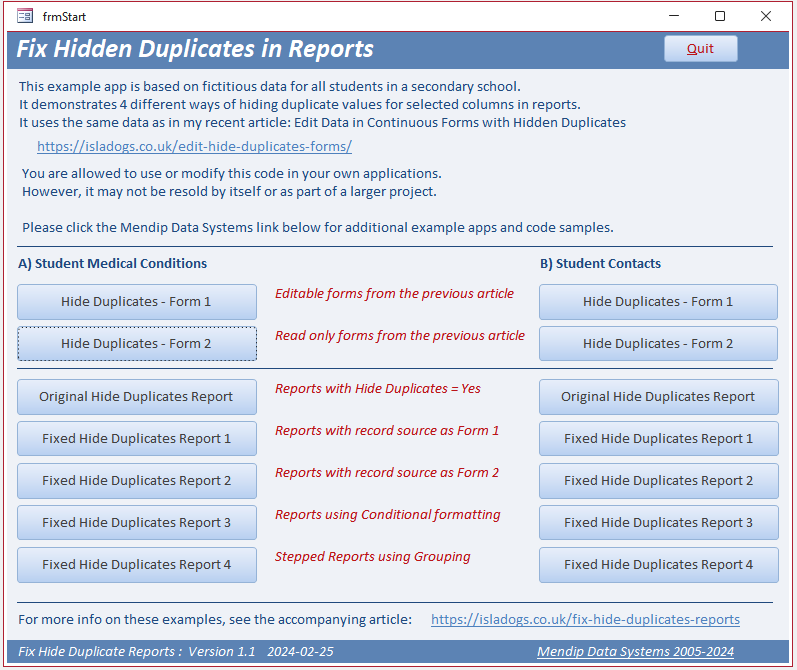Screen dimensions: 797x670
Task: Open Medical Conditions Fixed Hide Duplicates Report 3
Action: tap(137, 523)
